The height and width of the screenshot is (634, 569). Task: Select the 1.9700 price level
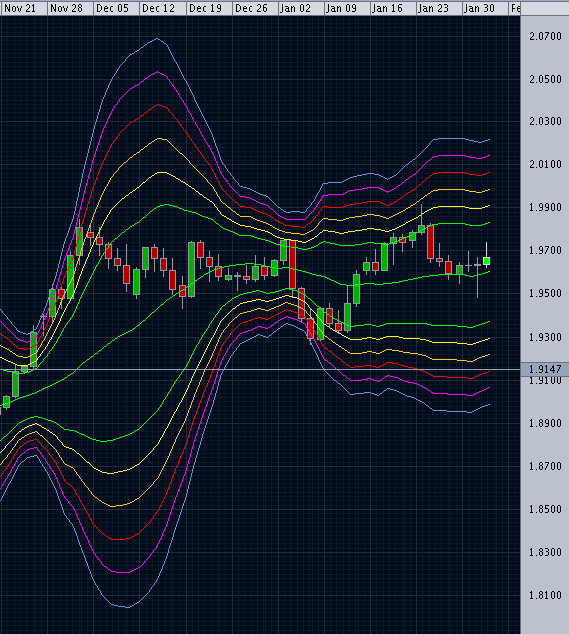546,250
